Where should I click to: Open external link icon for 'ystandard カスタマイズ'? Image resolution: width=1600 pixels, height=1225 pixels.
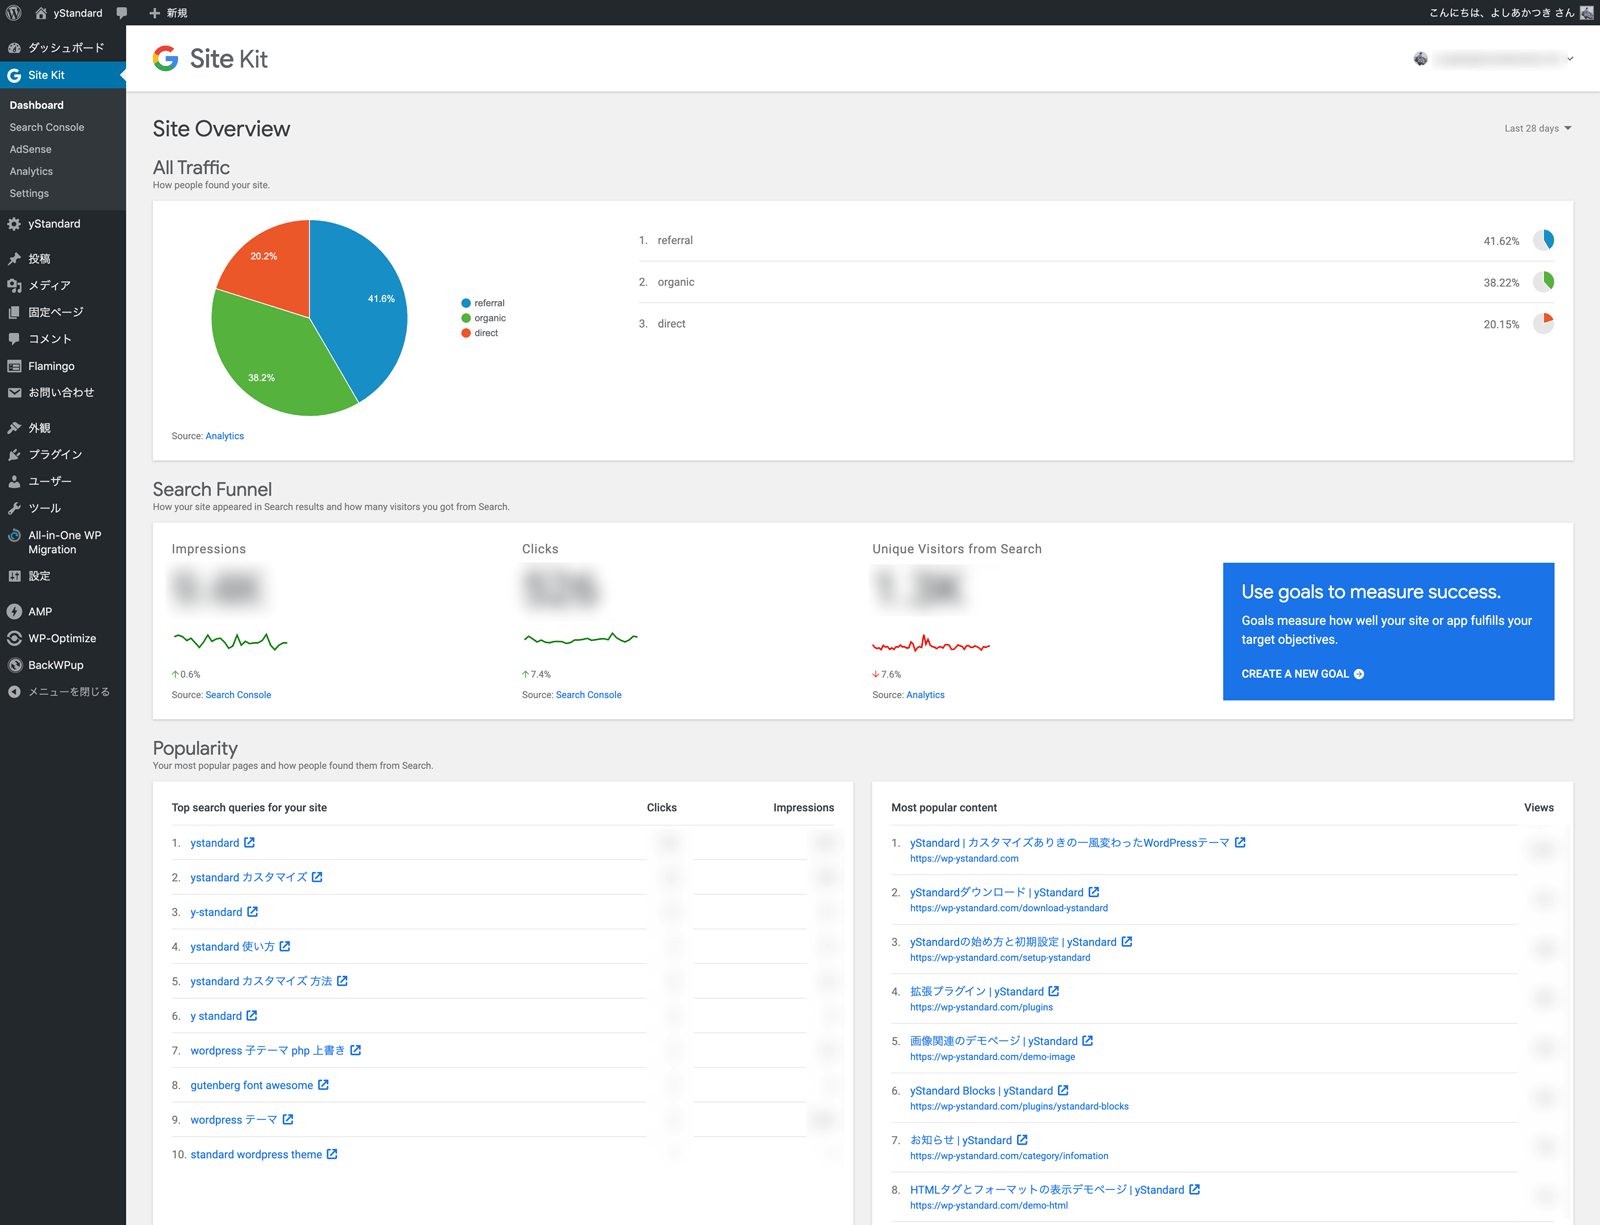(317, 877)
